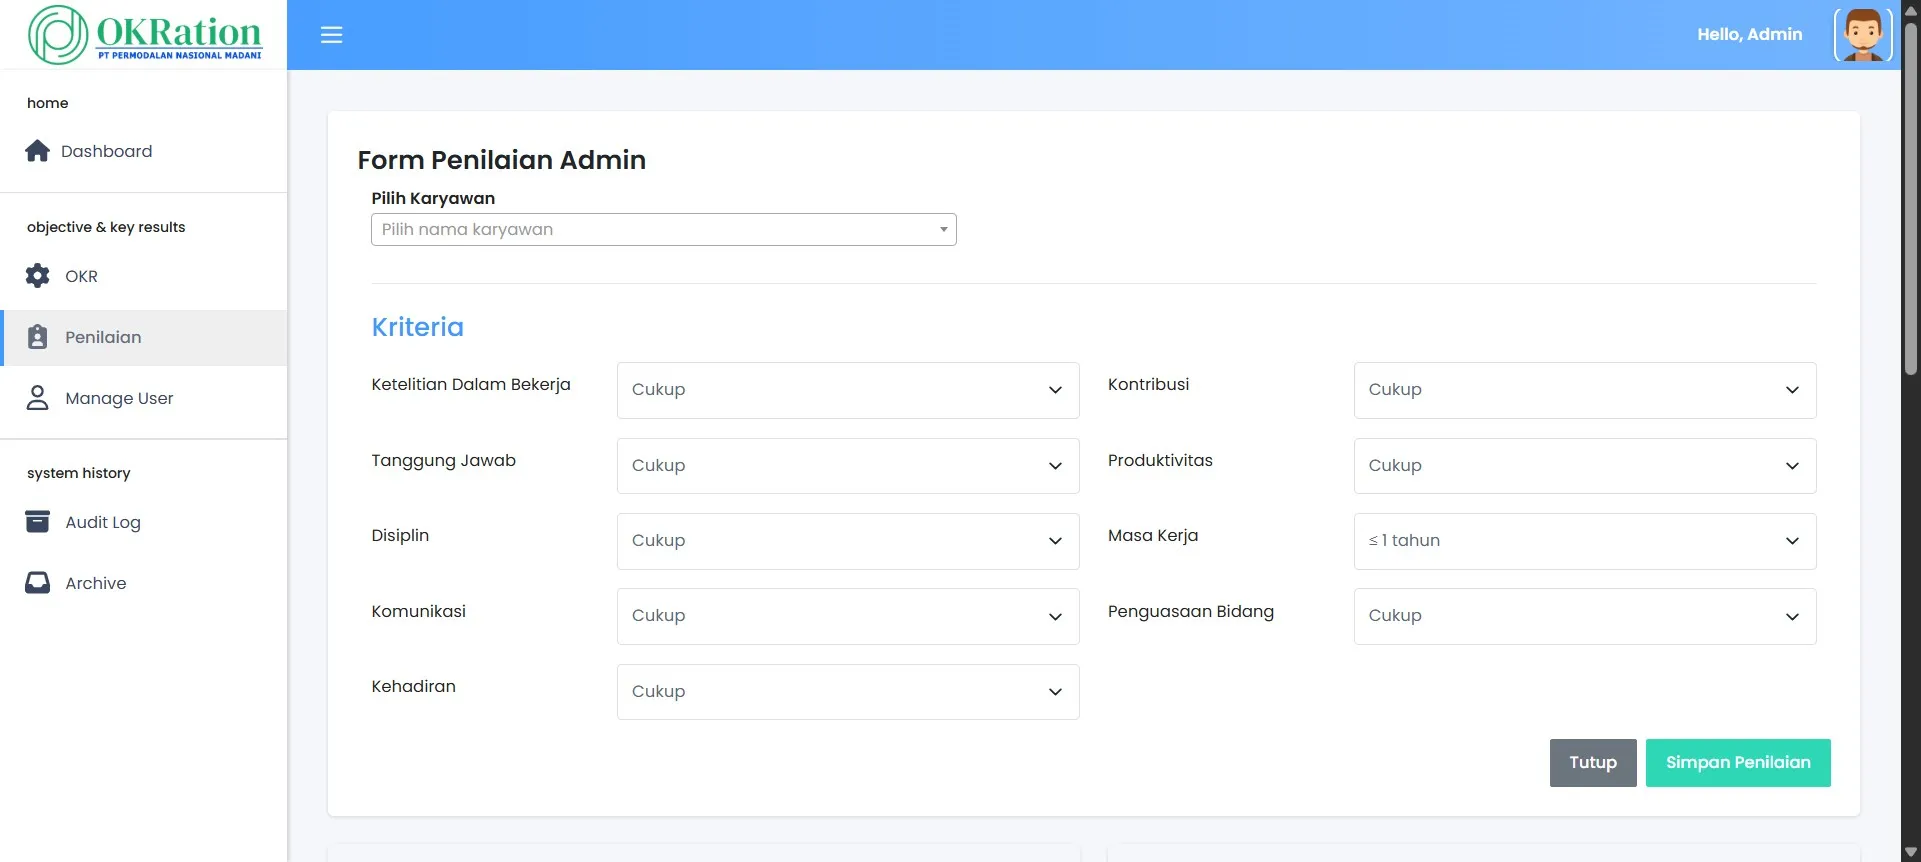Open the Admin avatar profile
The image size is (1921, 862).
[1863, 35]
